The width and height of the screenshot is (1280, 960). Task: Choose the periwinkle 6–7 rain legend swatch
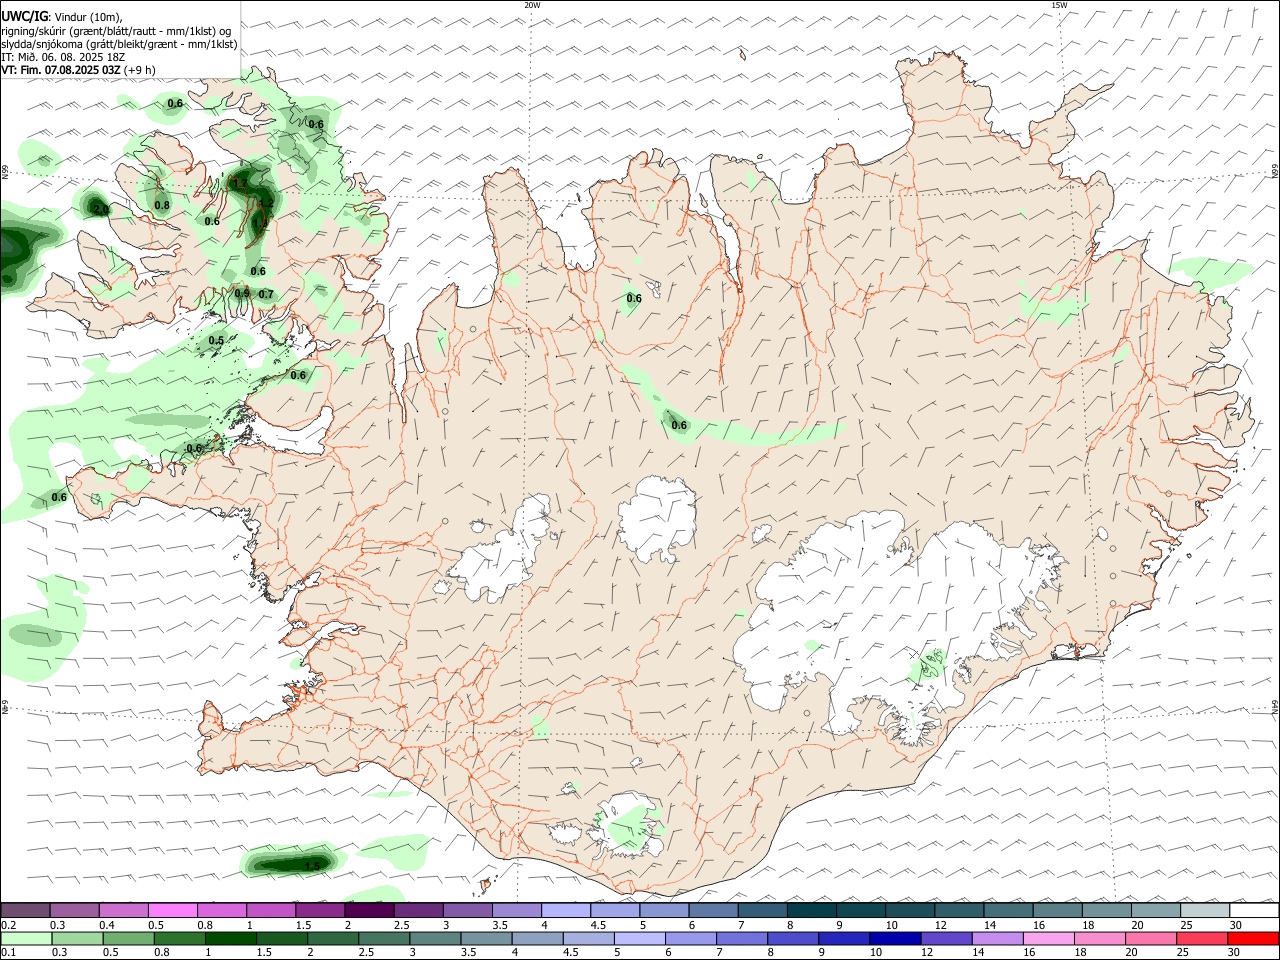pos(690,939)
